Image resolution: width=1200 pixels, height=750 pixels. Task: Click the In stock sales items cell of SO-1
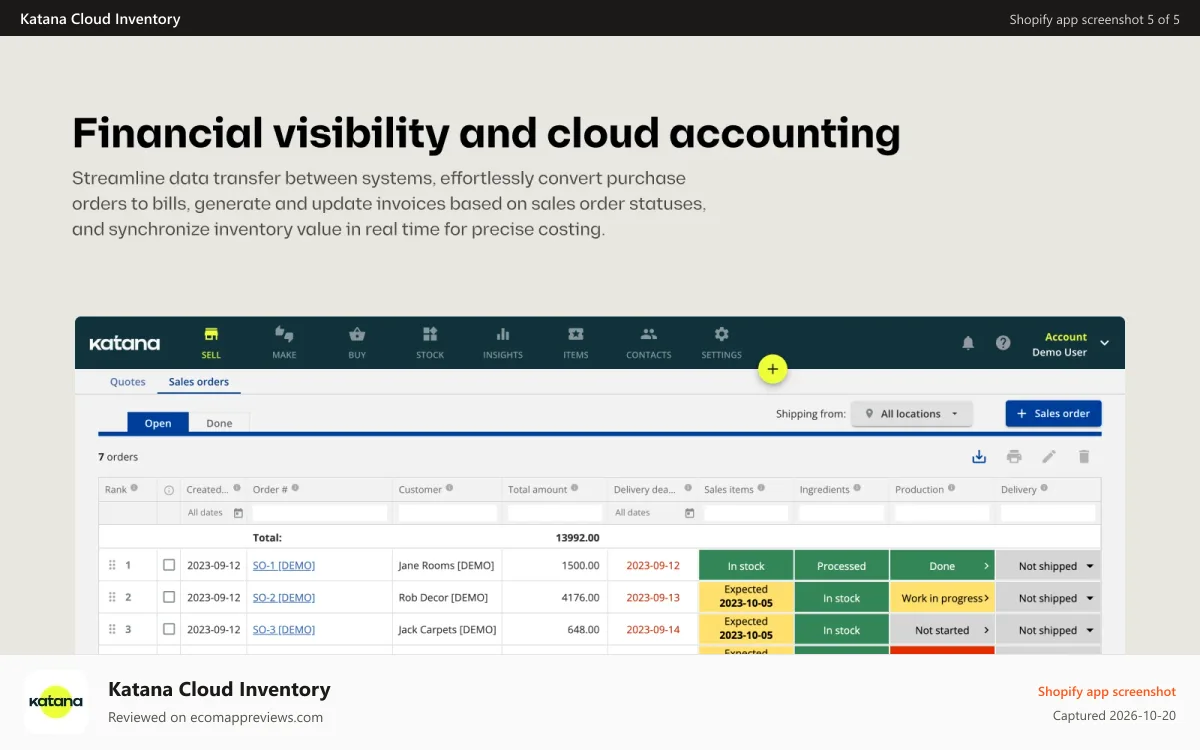pos(746,566)
